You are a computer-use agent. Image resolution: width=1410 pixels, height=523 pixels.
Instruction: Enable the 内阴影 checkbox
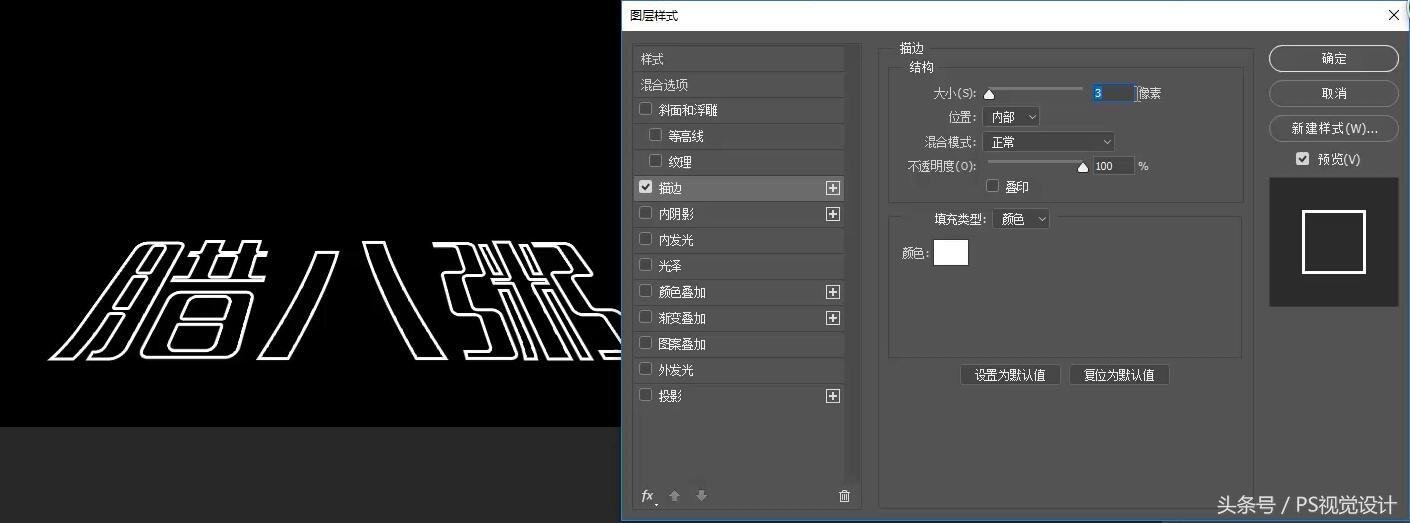[x=645, y=213]
